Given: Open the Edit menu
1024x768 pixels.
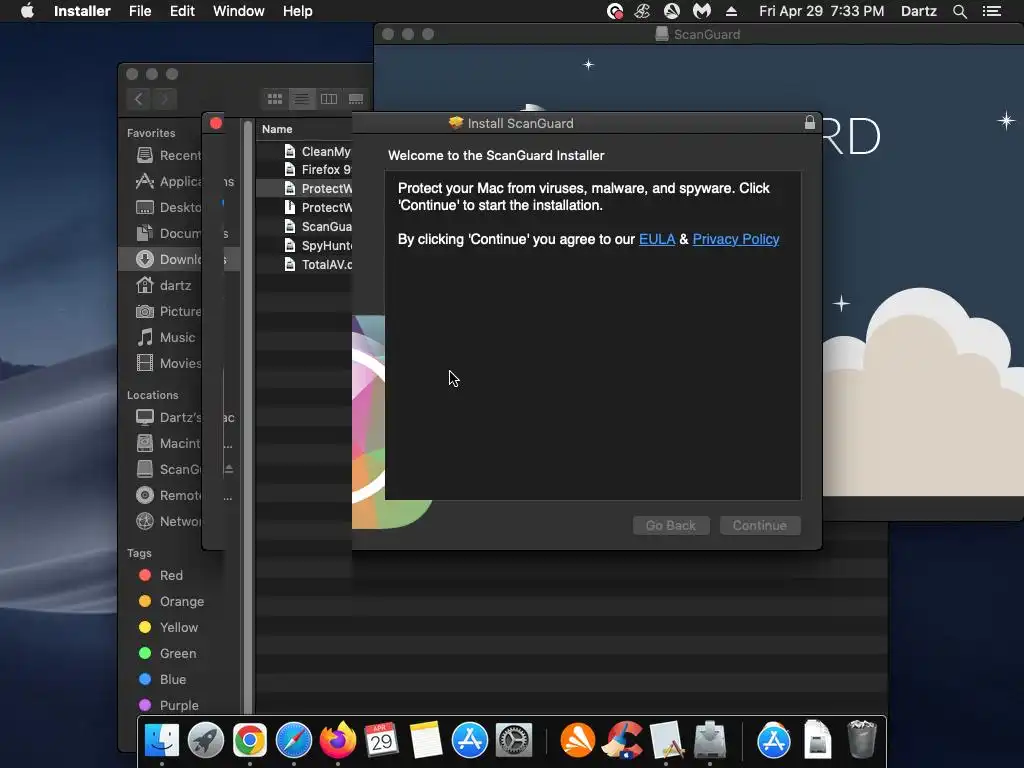Looking at the screenshot, I should pos(182,11).
